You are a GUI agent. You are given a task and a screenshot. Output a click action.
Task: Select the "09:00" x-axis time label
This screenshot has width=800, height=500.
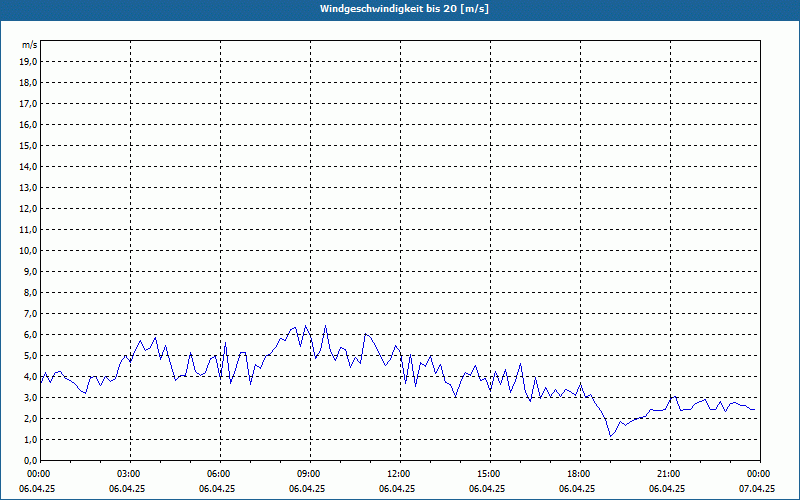(x=310, y=474)
